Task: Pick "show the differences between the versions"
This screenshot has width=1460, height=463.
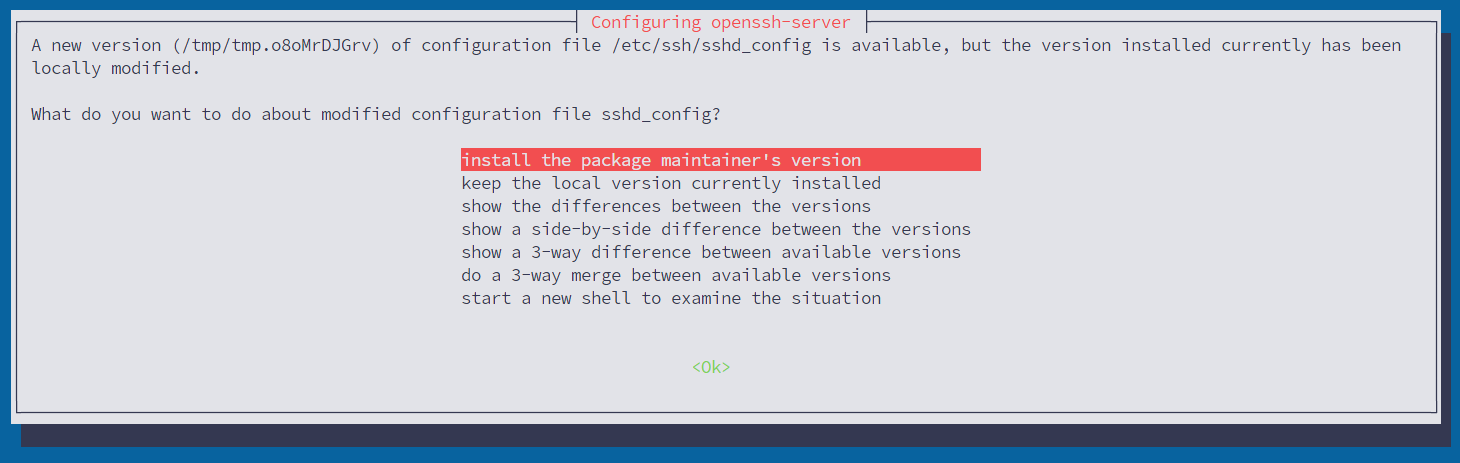Action: 666,206
